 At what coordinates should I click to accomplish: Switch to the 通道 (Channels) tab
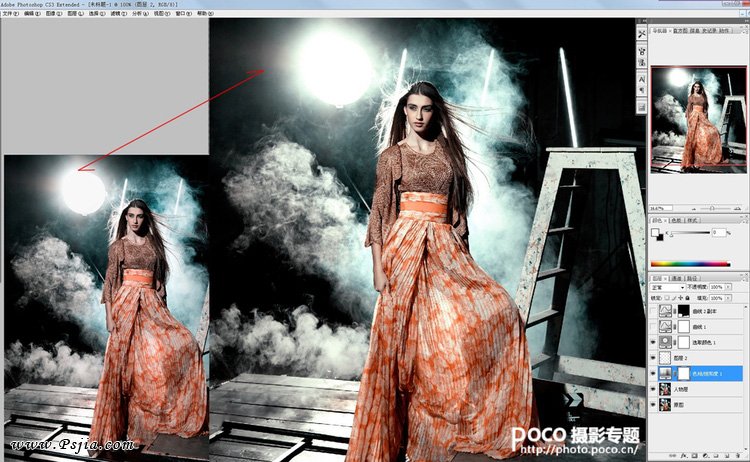tap(677, 278)
